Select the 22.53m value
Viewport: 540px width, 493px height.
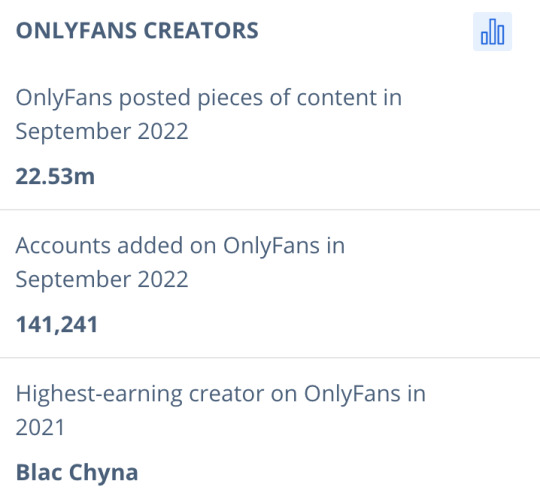(55, 176)
